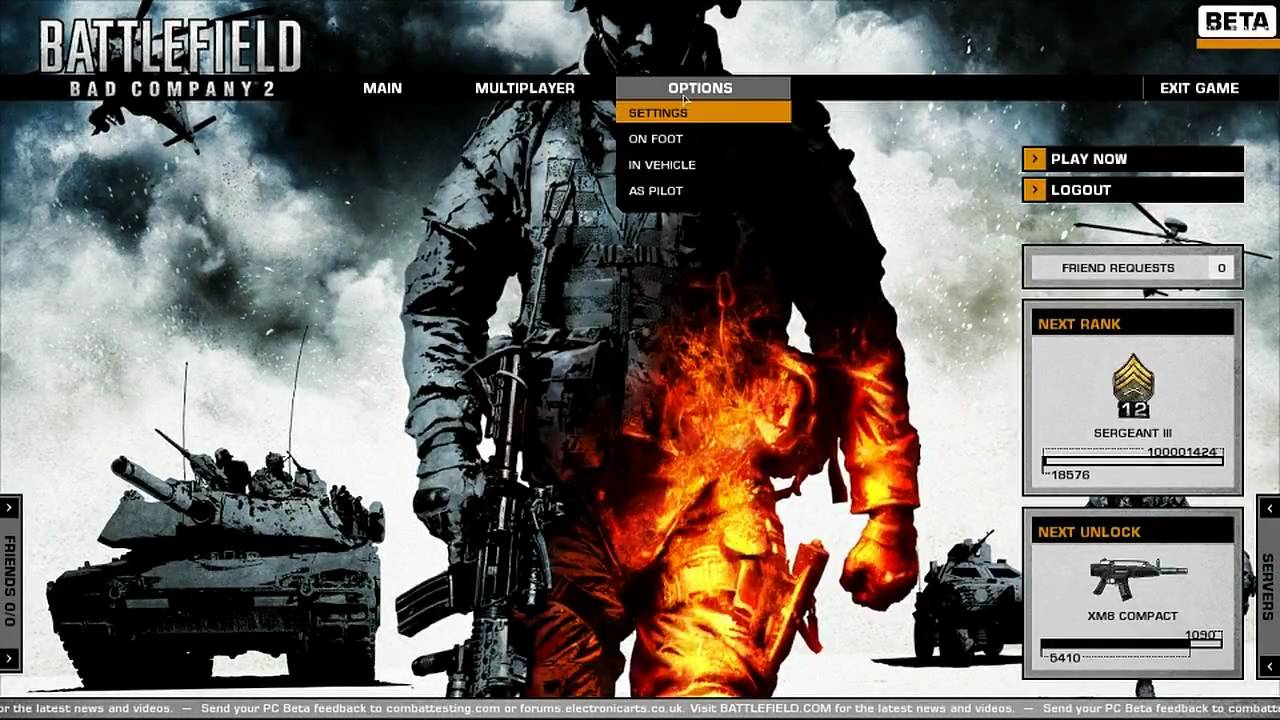Open the MAIN menu
Image resolution: width=1280 pixels, height=720 pixels.
coord(382,88)
